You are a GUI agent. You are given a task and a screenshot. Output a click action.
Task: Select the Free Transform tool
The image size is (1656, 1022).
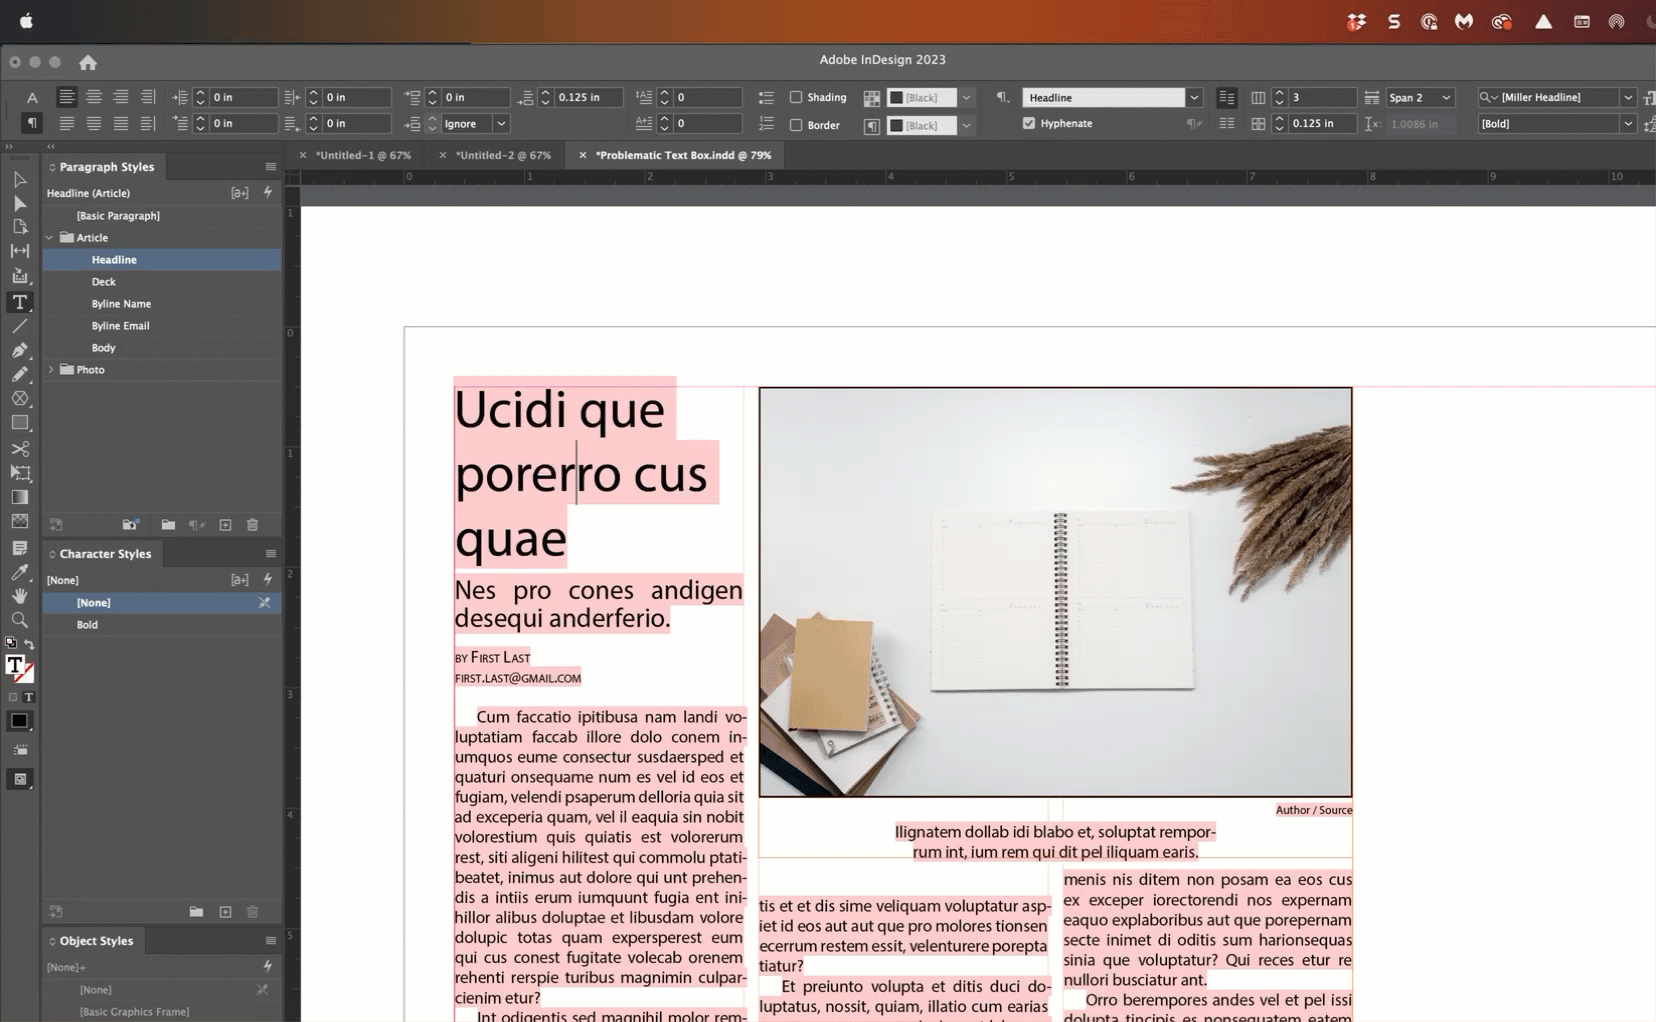coord(19,473)
